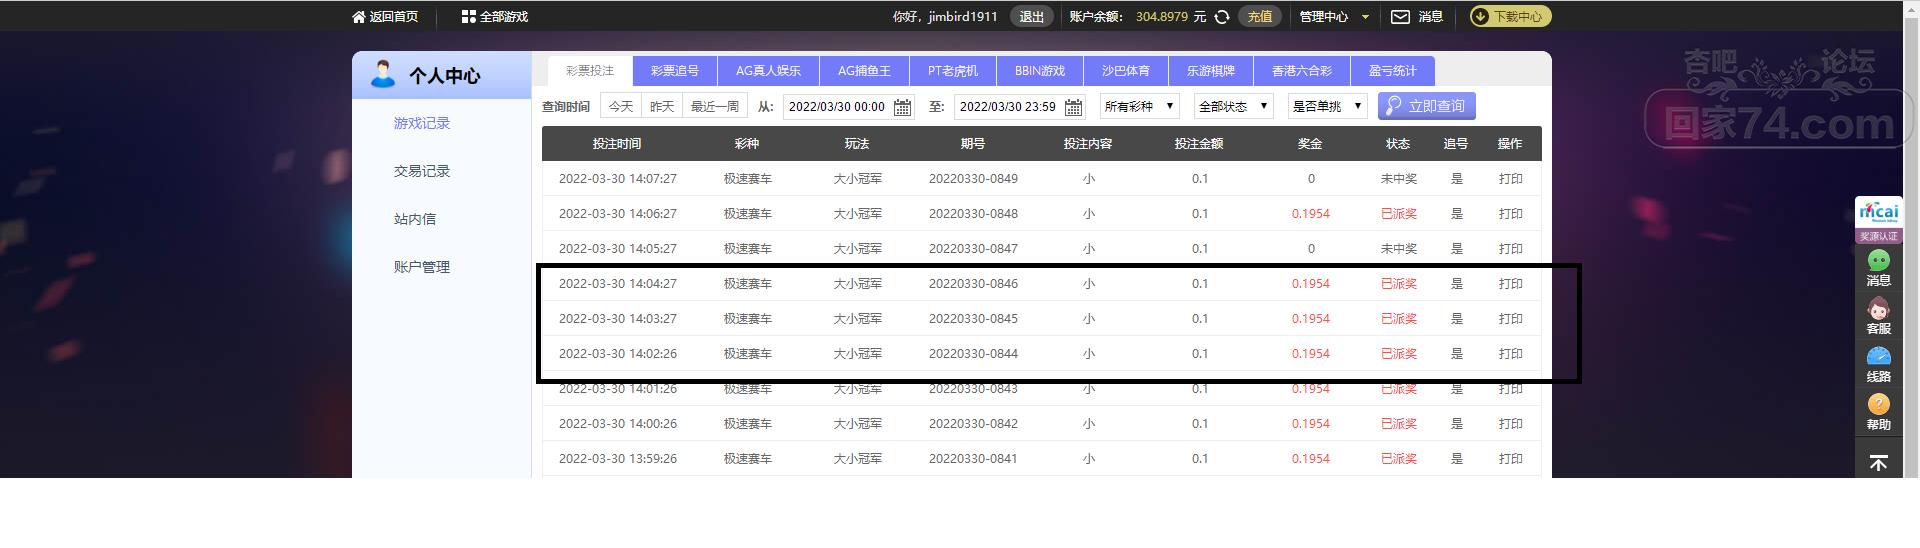Switch to 乐游棋牌 tab

(1211, 71)
